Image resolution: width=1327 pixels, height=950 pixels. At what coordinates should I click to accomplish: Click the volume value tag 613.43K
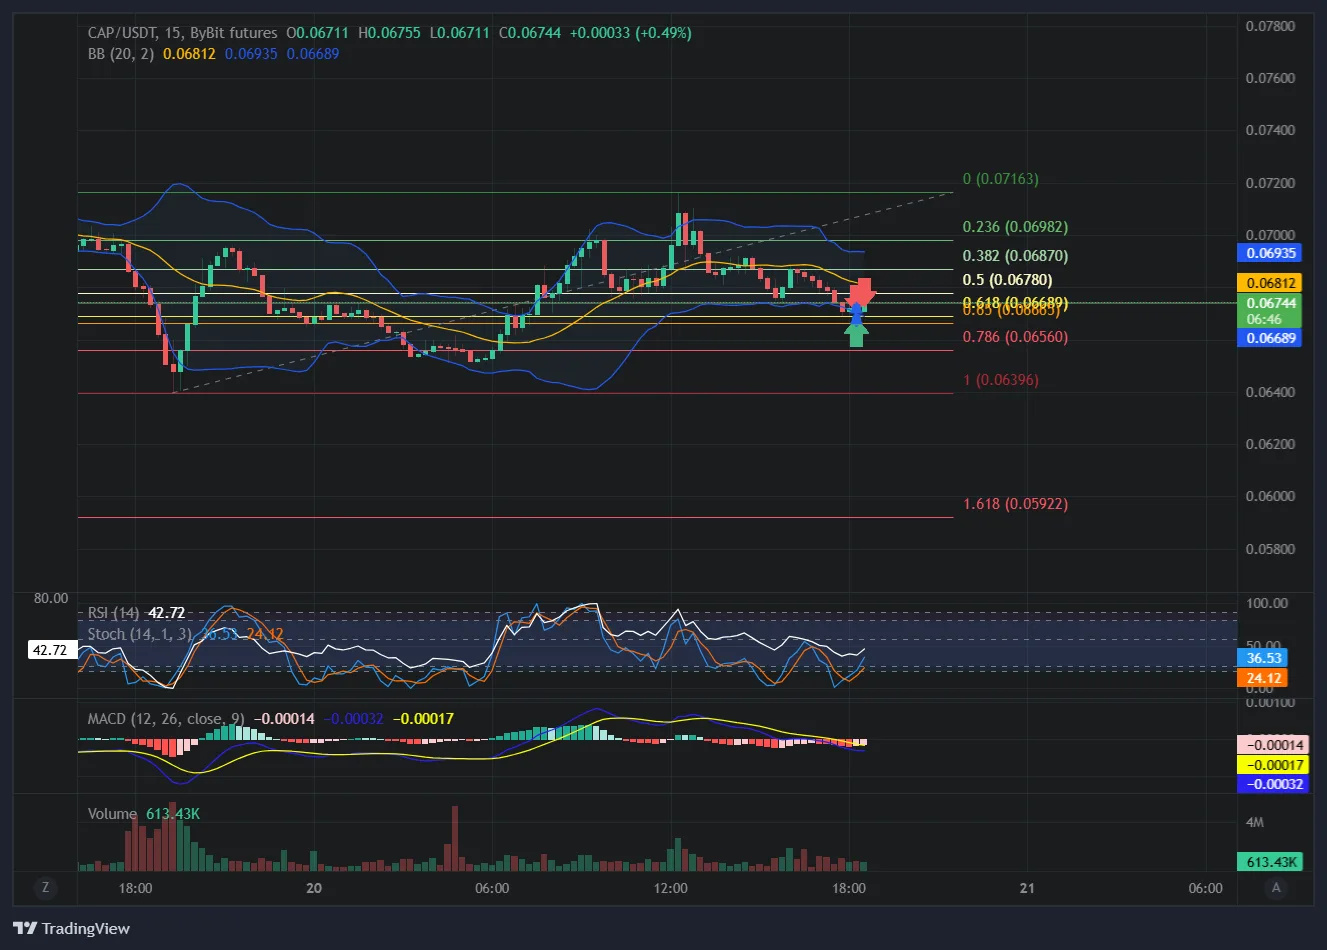tap(1270, 862)
